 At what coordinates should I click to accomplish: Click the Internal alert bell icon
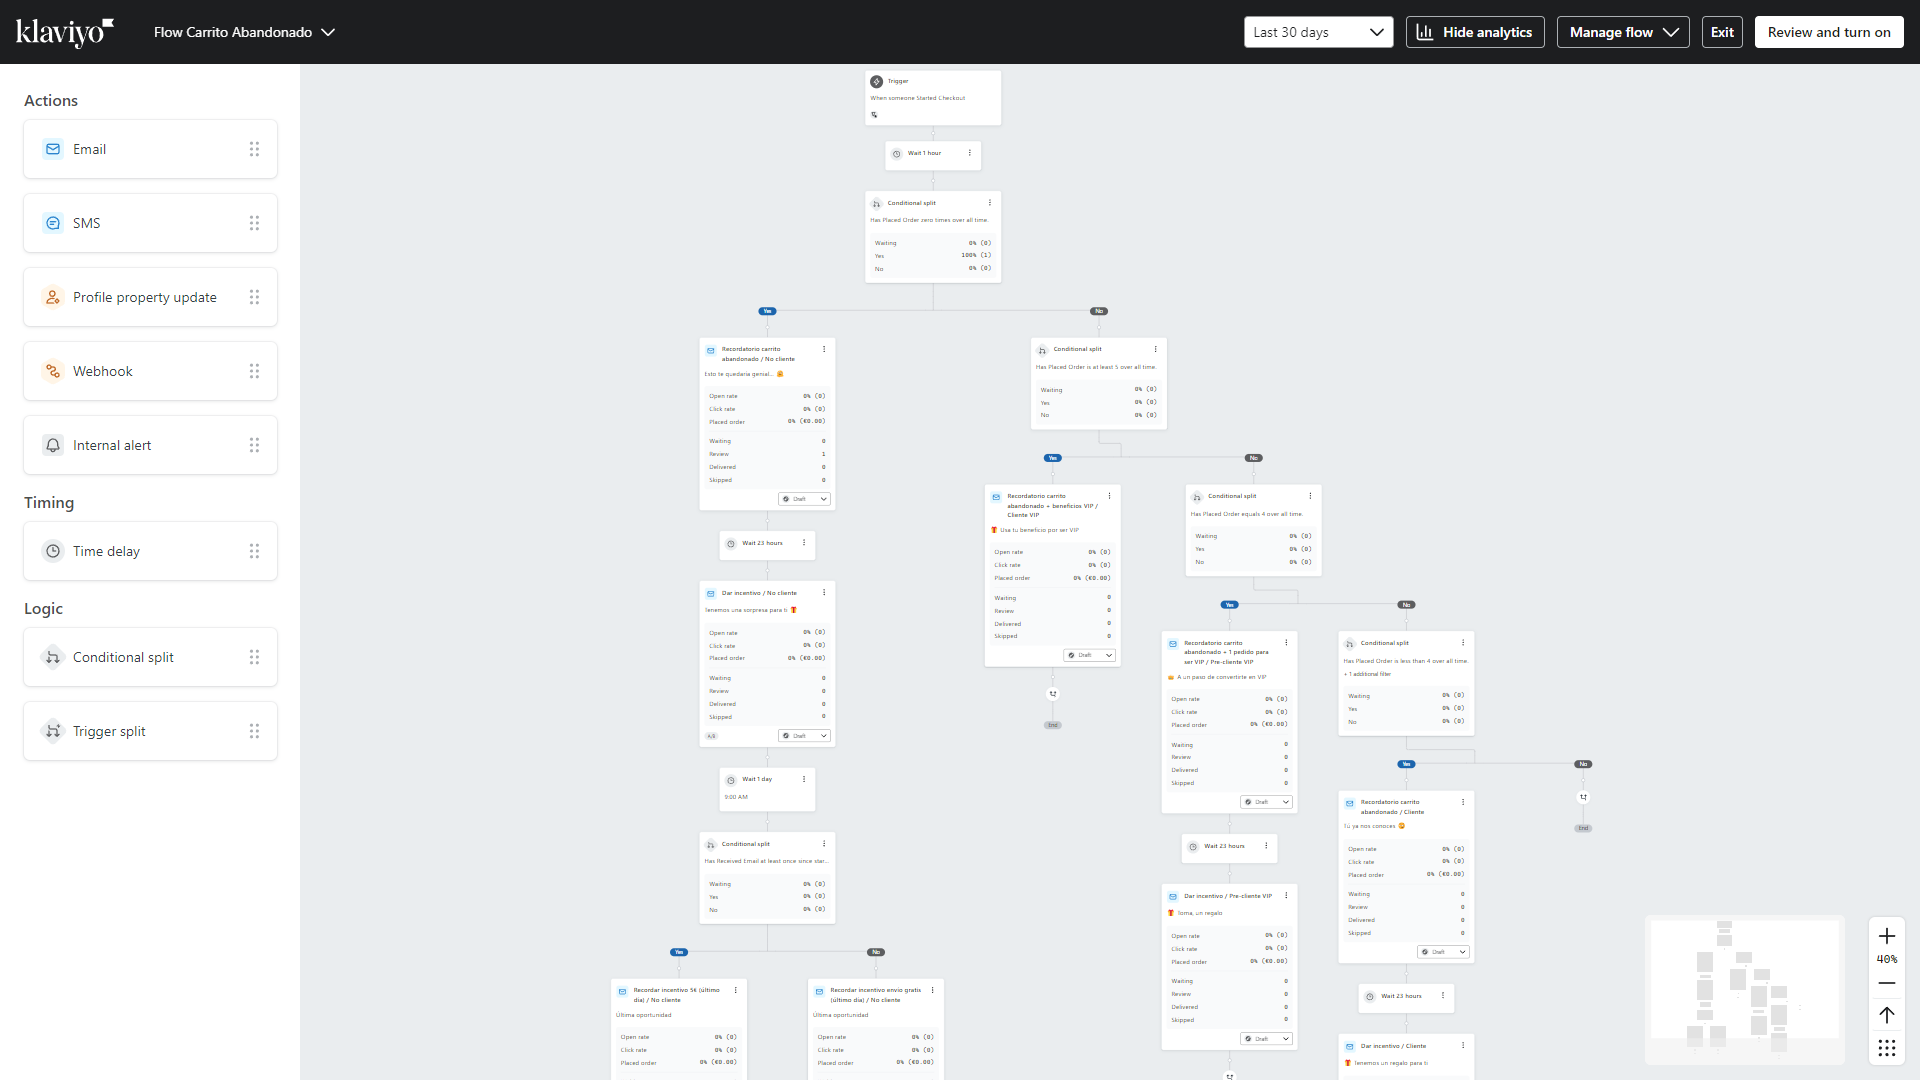tap(53, 445)
